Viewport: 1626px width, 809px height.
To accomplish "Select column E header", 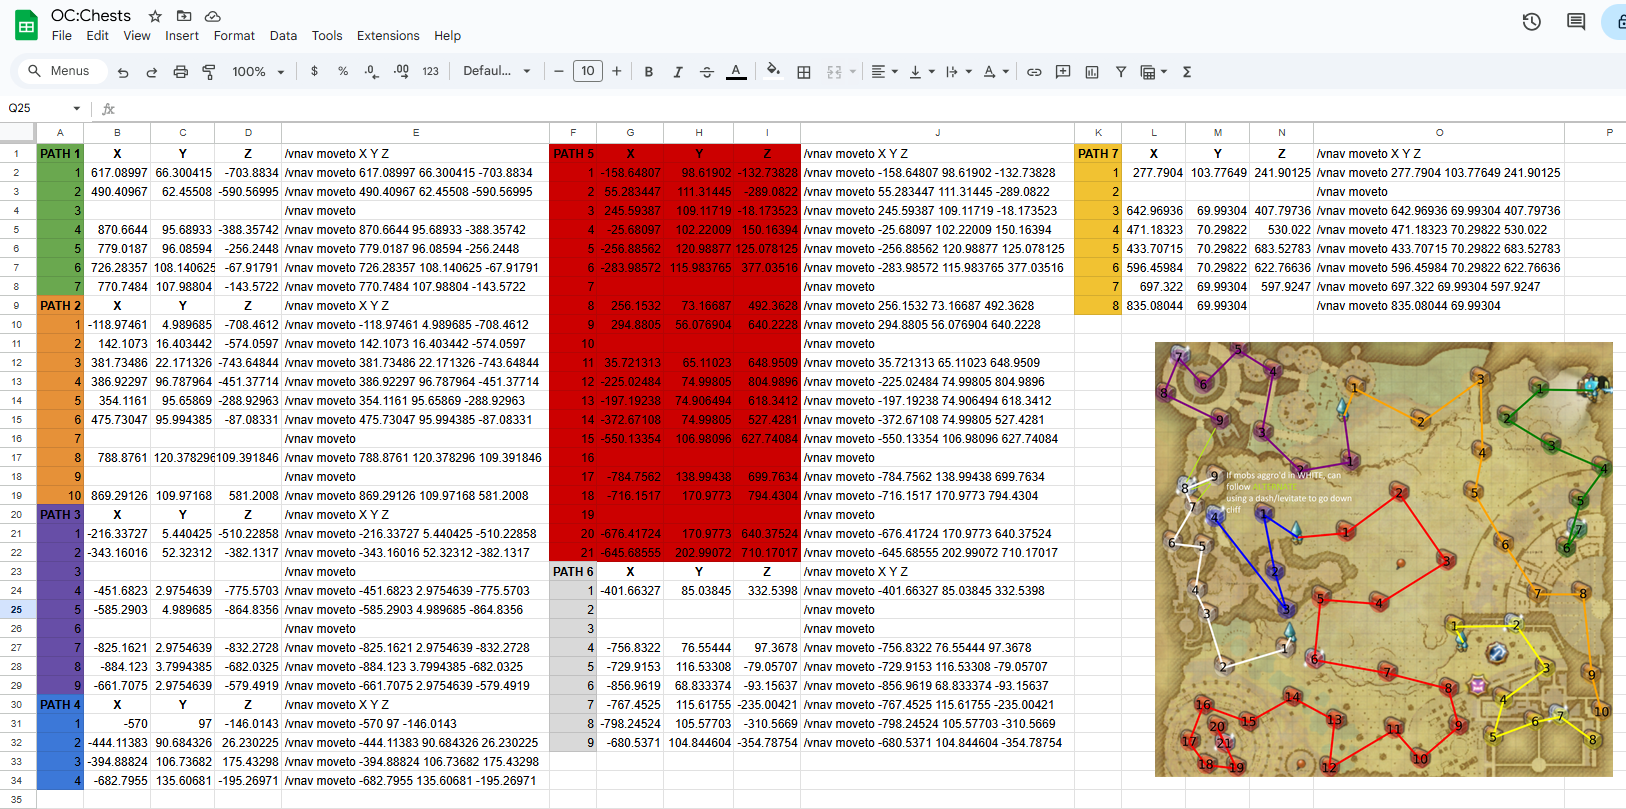I will tap(416, 132).
